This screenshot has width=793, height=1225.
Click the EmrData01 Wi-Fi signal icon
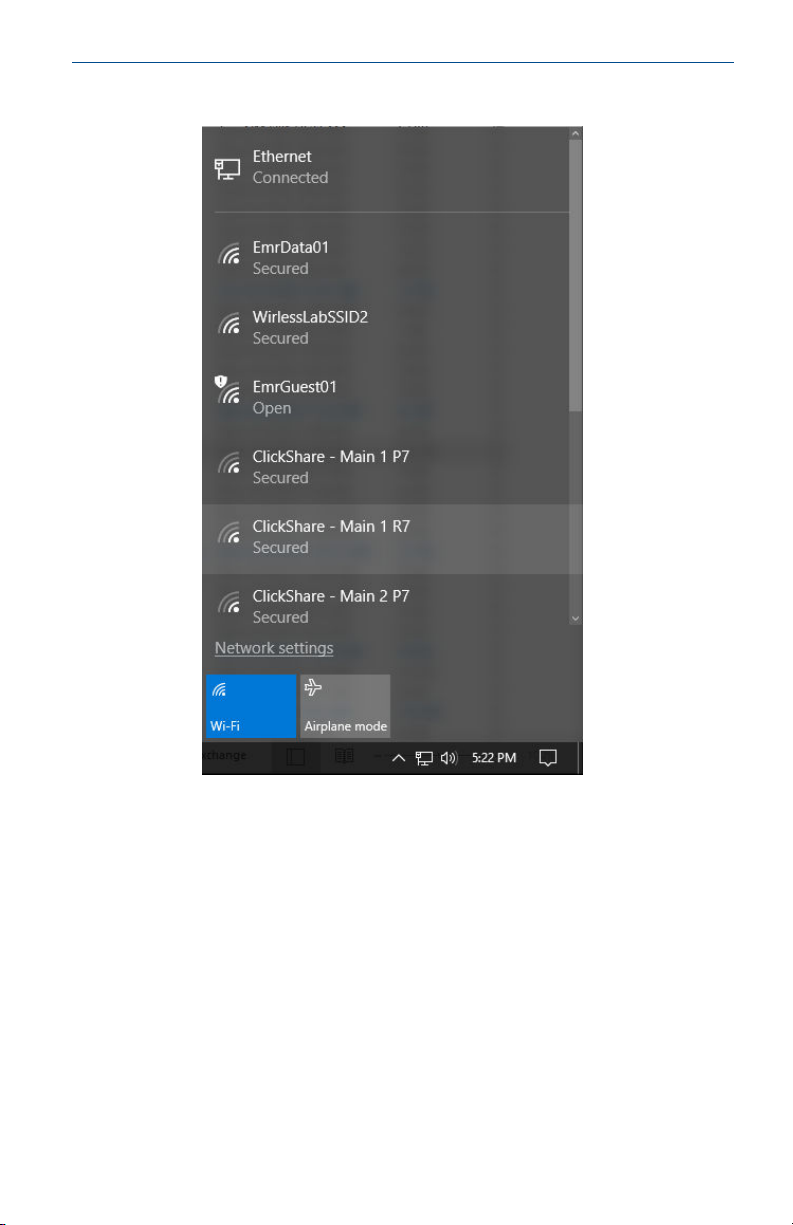click(229, 258)
